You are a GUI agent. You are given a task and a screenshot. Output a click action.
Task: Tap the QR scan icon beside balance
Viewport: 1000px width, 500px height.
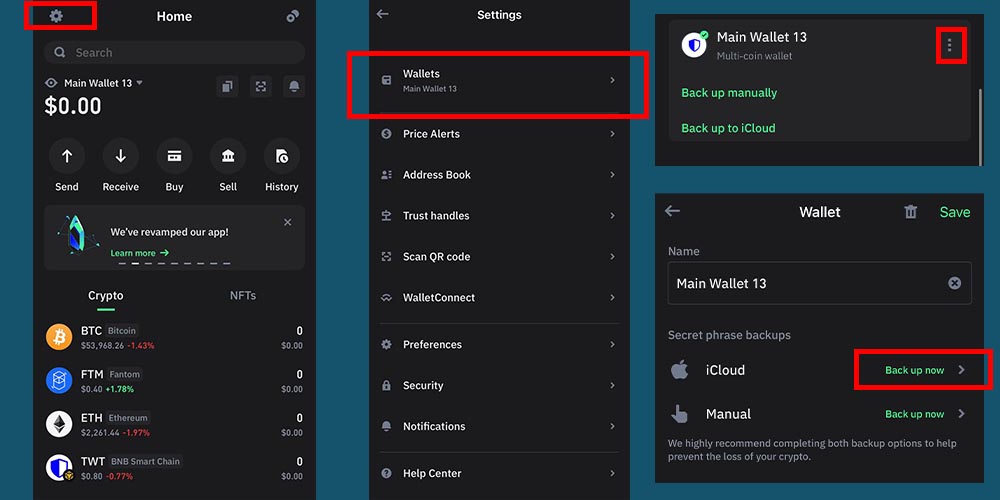(x=261, y=87)
